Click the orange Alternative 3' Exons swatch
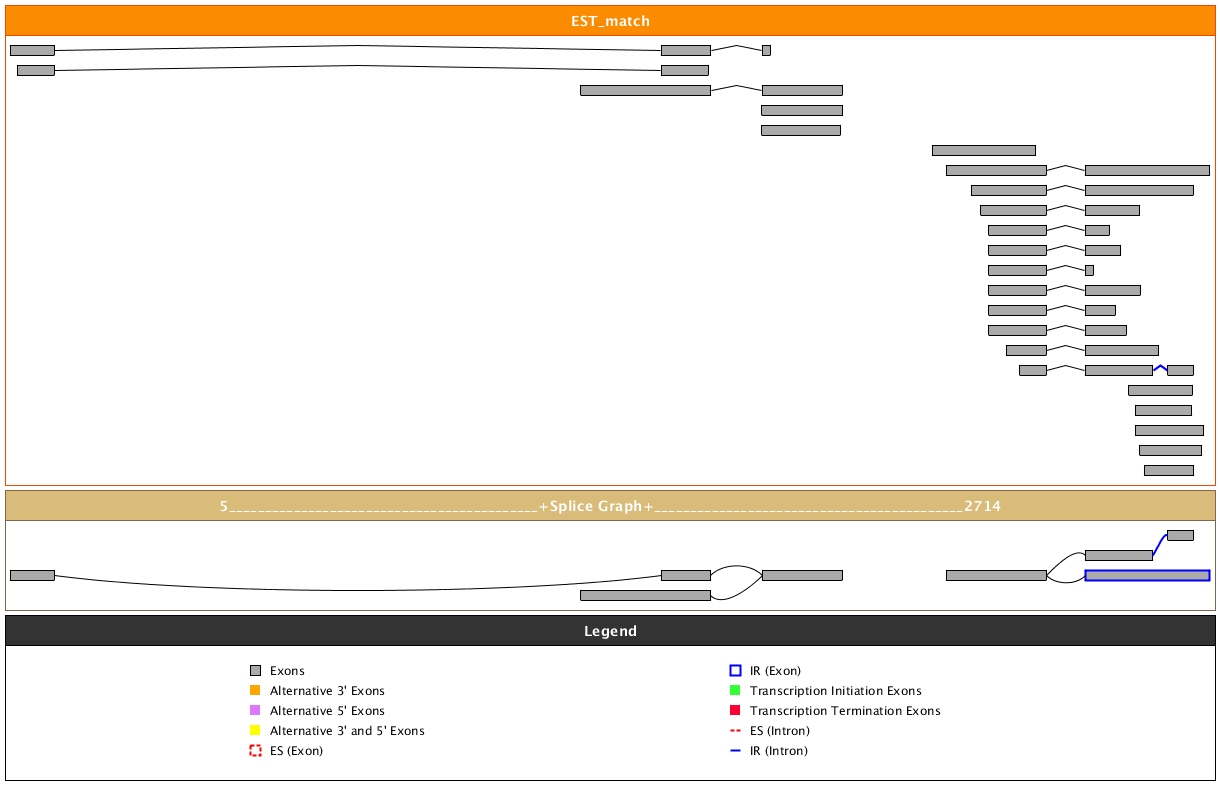 (x=255, y=691)
